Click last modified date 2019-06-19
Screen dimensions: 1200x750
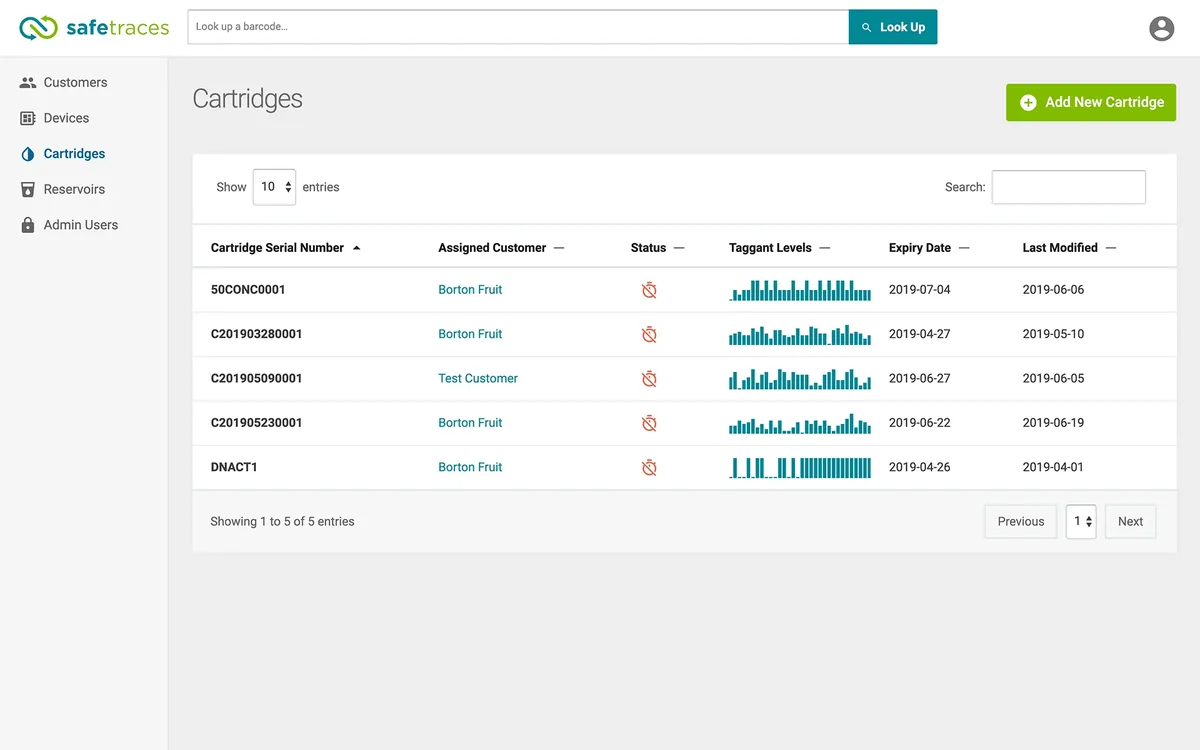(x=1053, y=423)
